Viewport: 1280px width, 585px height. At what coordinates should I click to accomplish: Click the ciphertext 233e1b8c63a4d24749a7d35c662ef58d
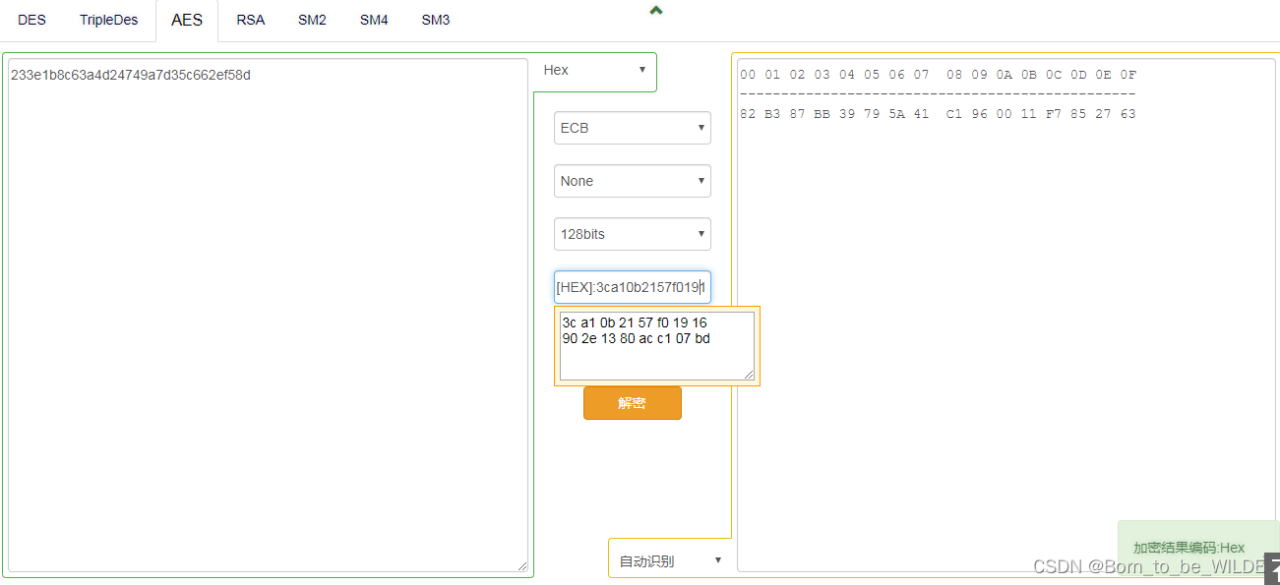(x=131, y=75)
